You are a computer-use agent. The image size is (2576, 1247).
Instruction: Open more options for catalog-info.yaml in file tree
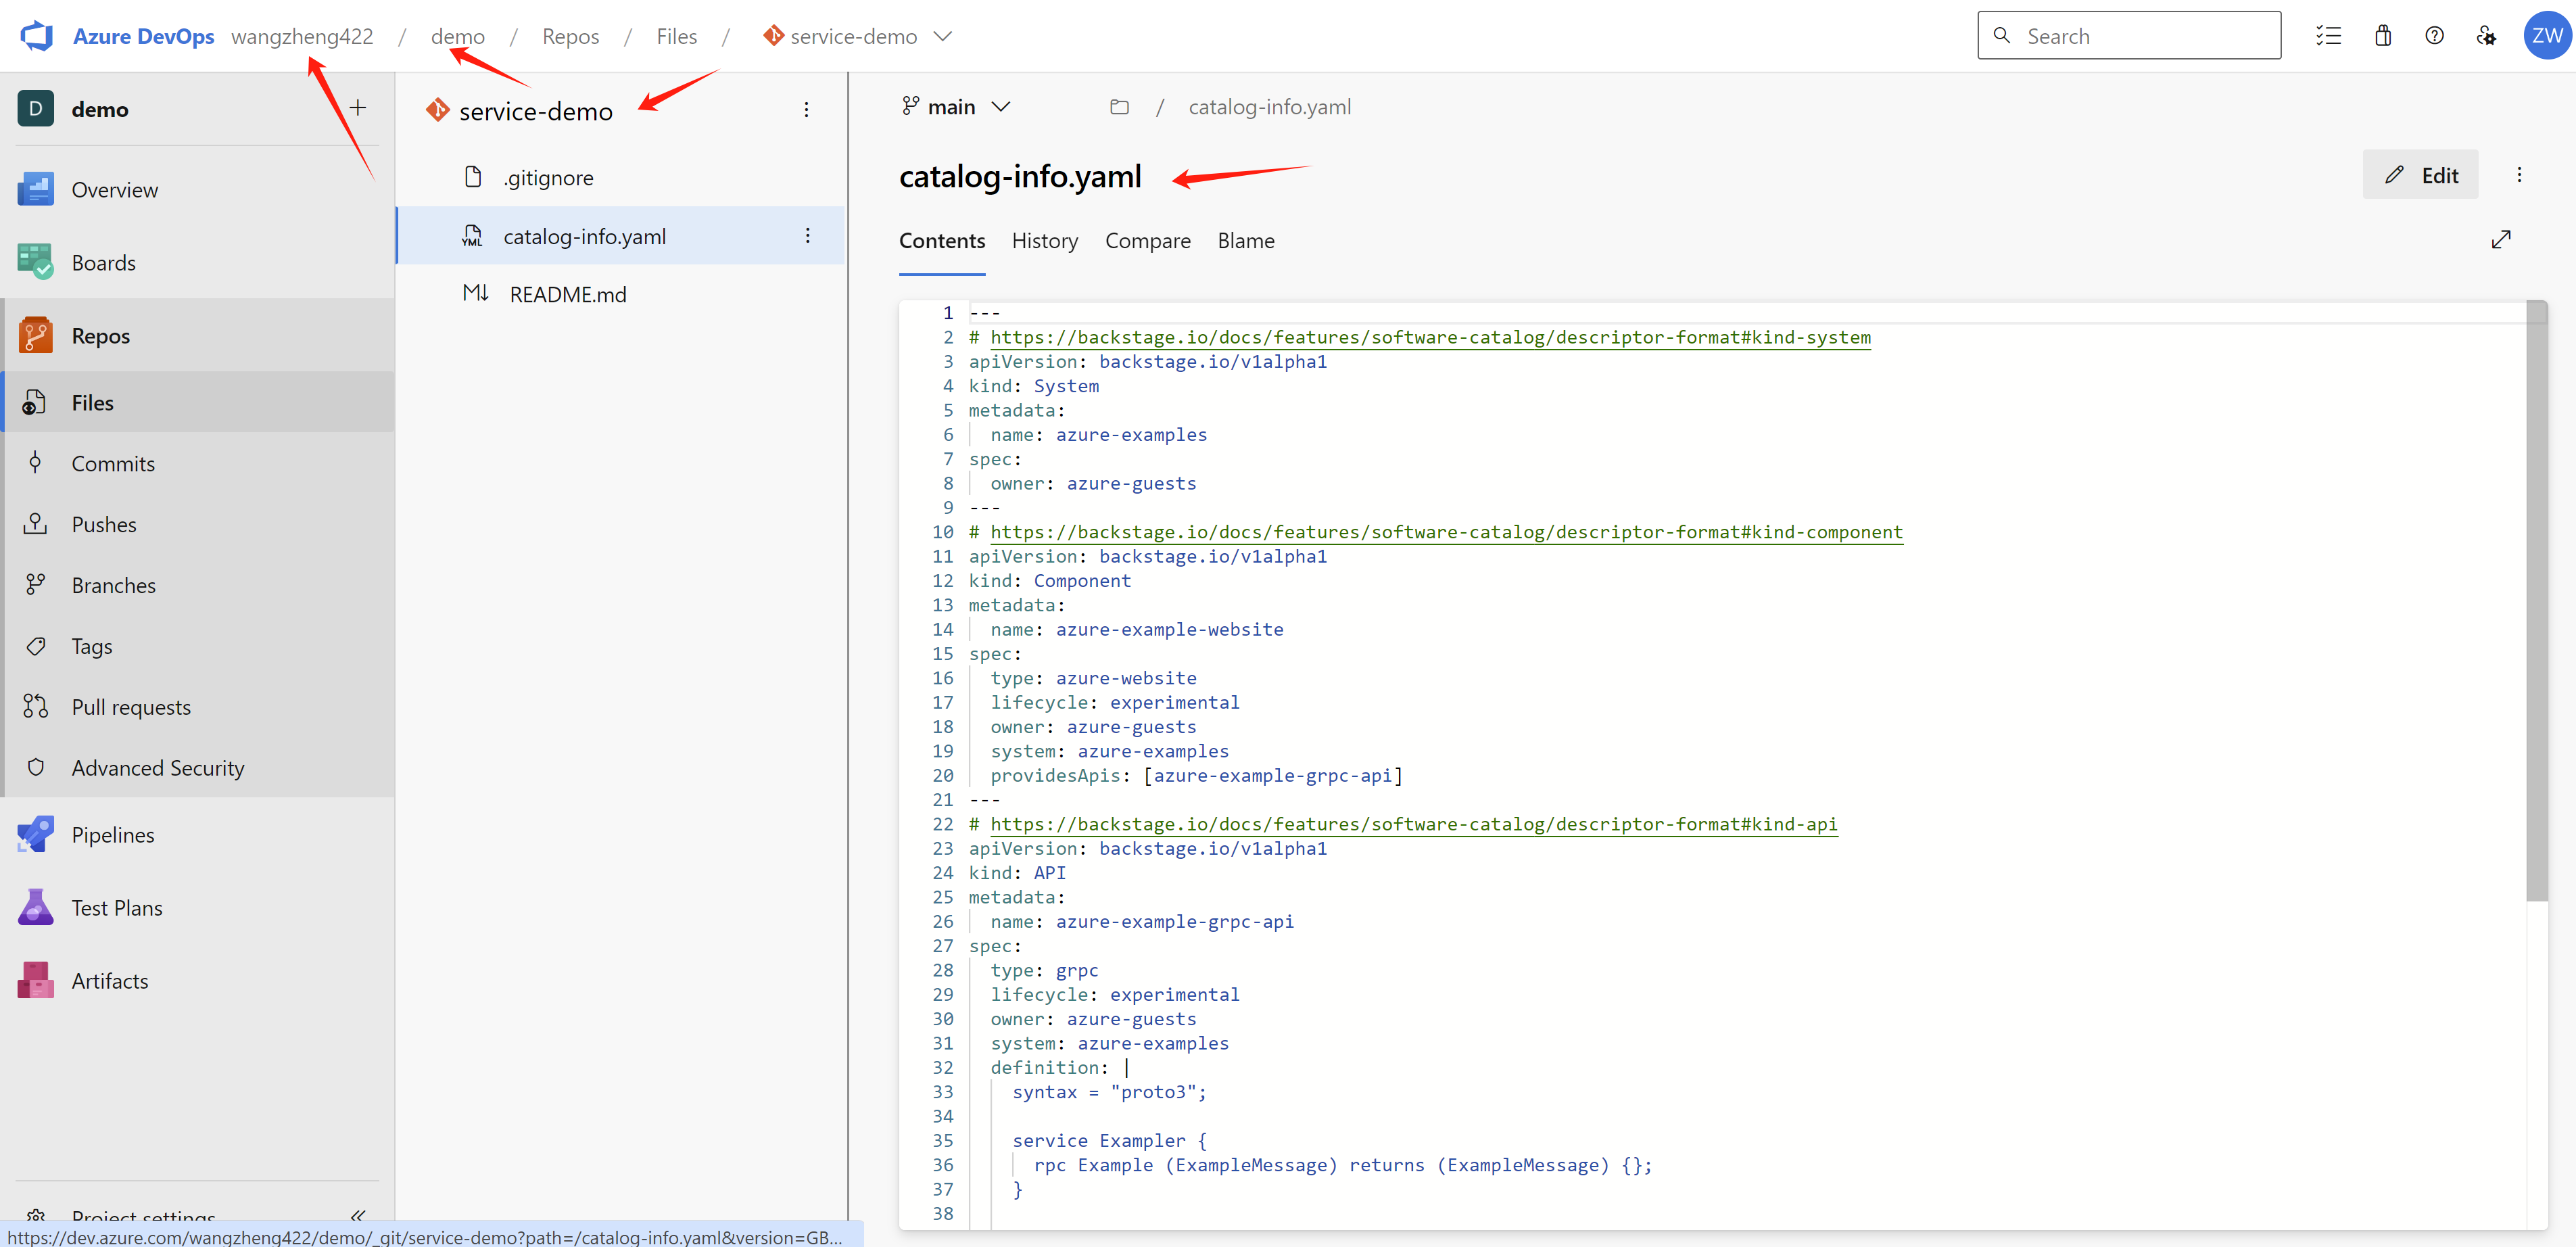[807, 236]
